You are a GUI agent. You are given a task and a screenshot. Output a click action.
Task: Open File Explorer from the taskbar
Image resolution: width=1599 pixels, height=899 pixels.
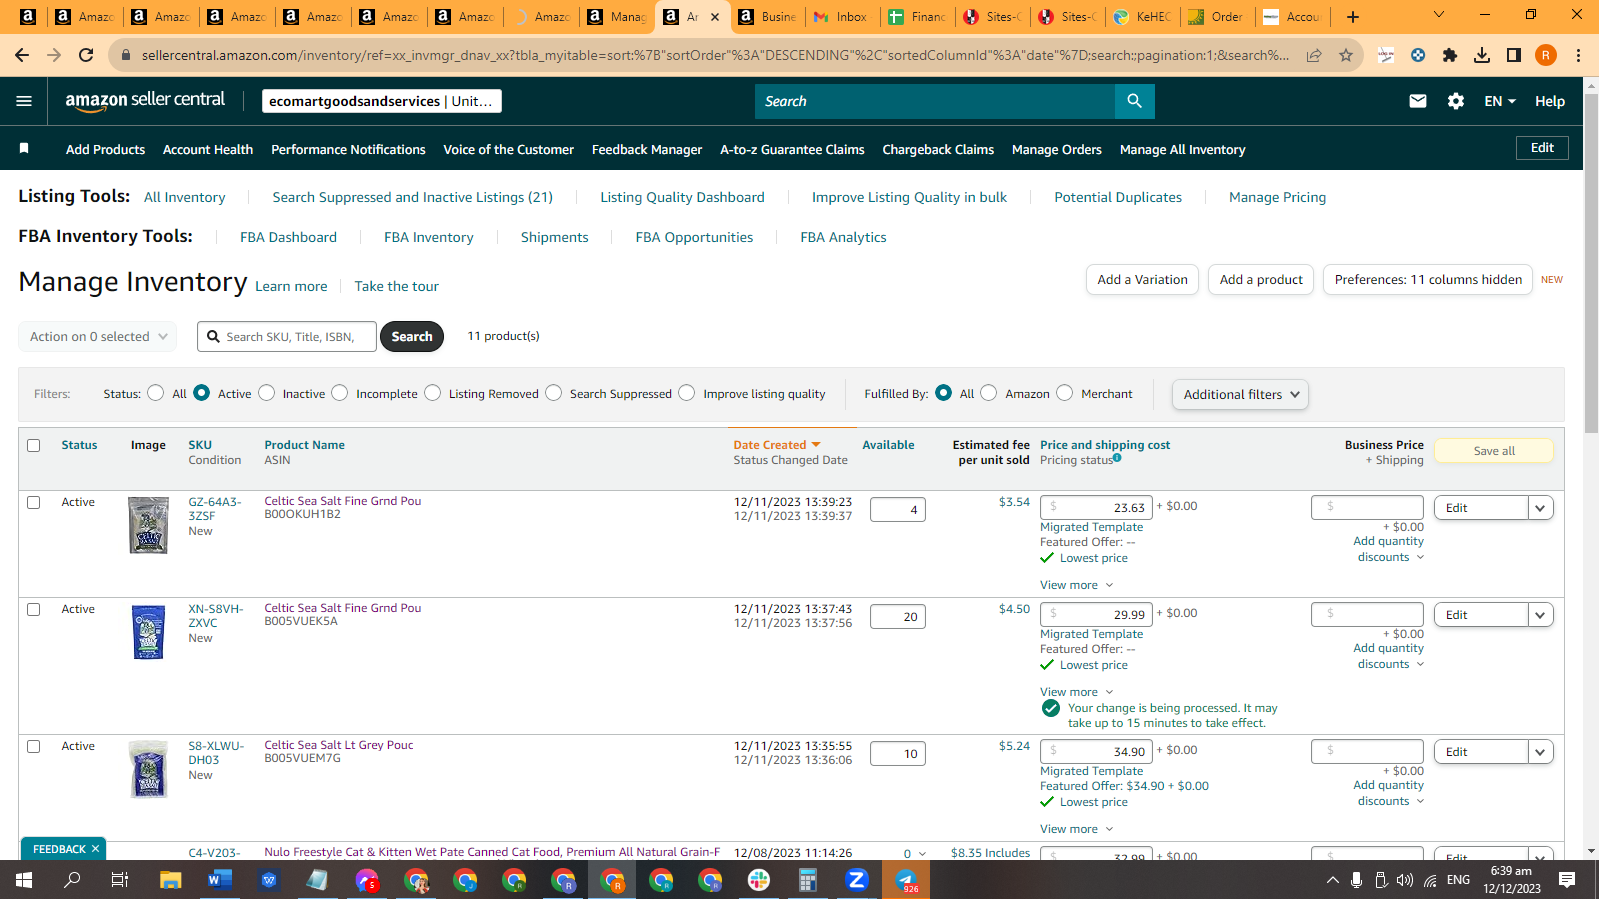(x=170, y=880)
